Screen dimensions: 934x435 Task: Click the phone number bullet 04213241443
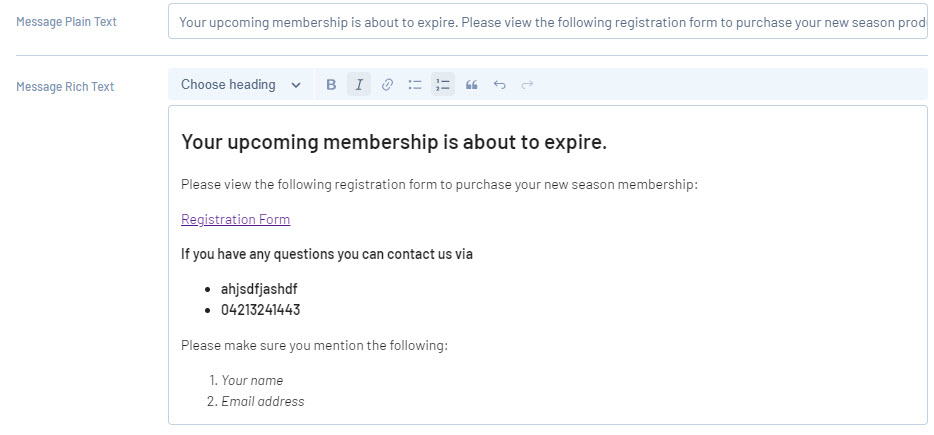point(260,310)
